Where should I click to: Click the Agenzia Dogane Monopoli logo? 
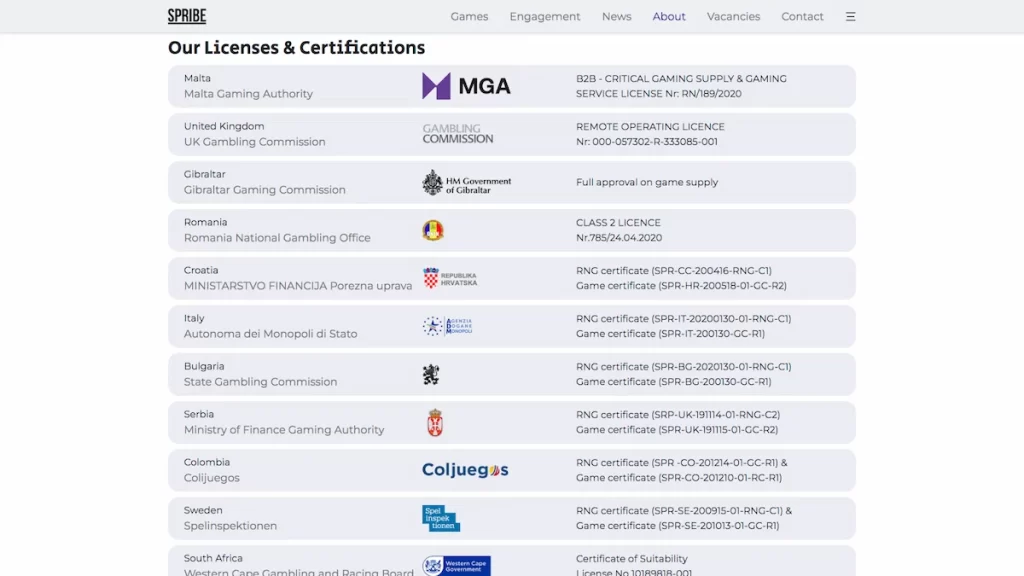[x=447, y=326]
